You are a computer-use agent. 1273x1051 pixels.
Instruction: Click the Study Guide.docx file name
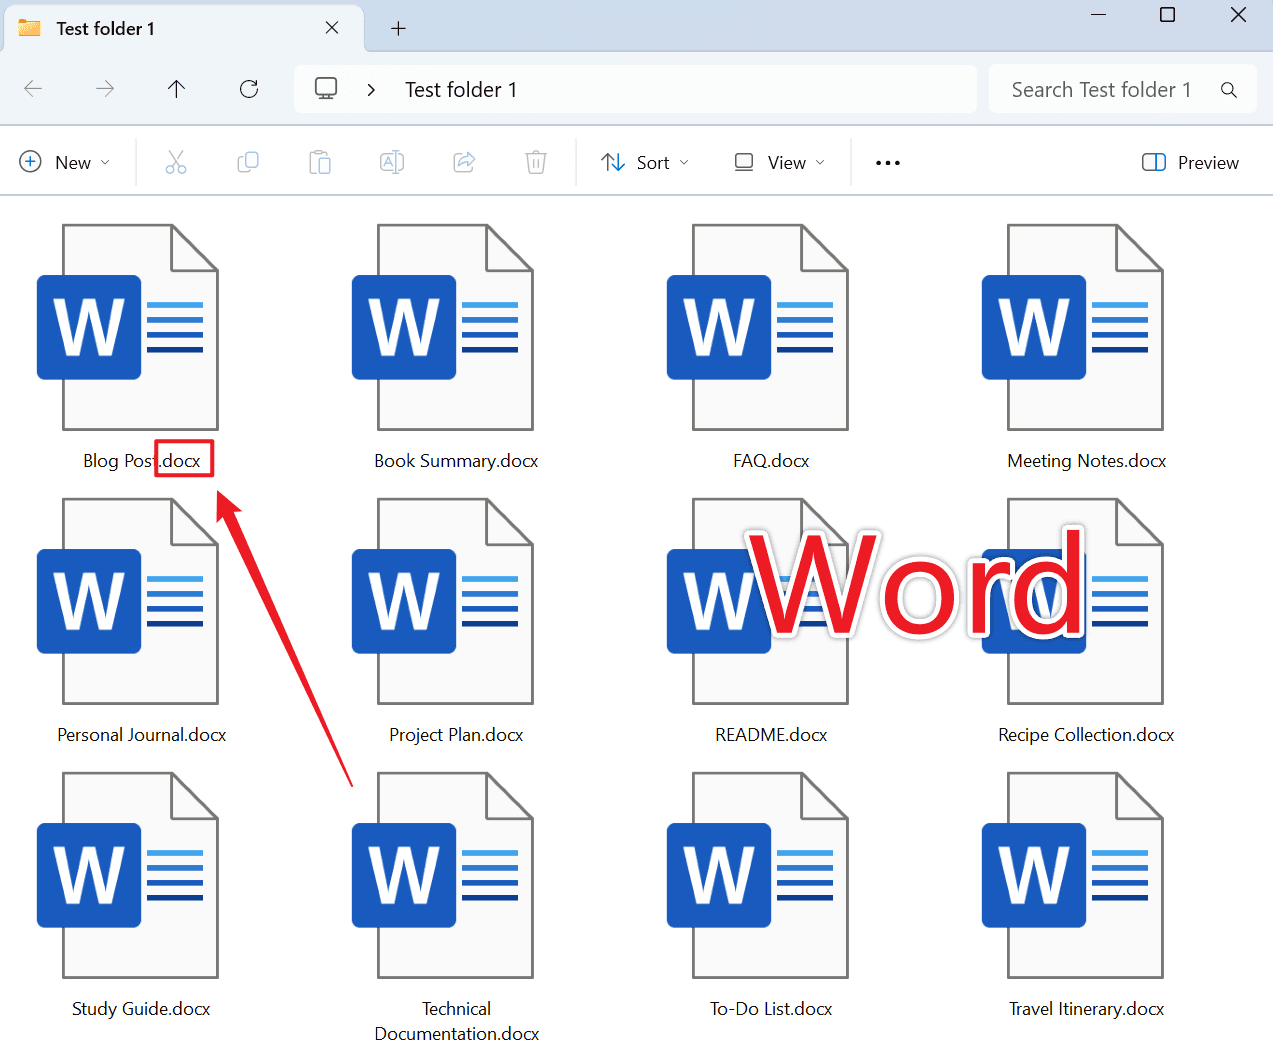[x=141, y=1009]
